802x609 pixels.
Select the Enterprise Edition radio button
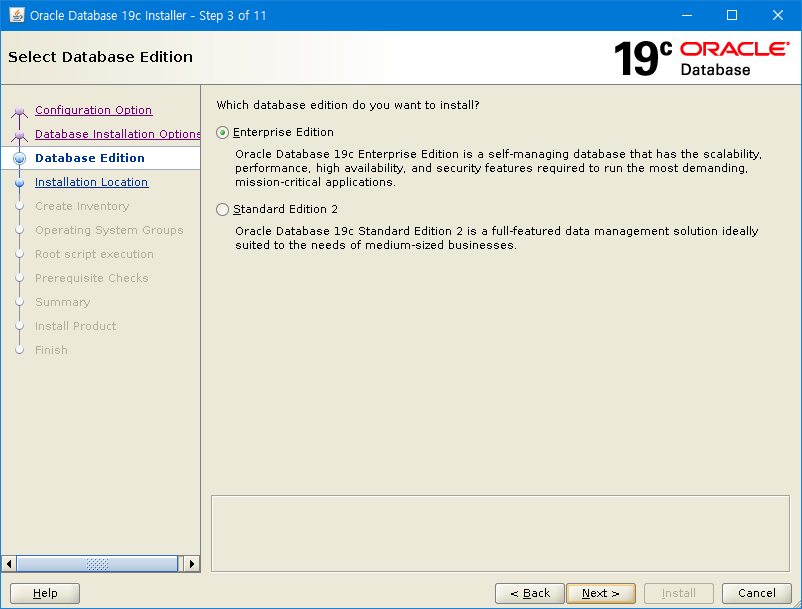(223, 133)
